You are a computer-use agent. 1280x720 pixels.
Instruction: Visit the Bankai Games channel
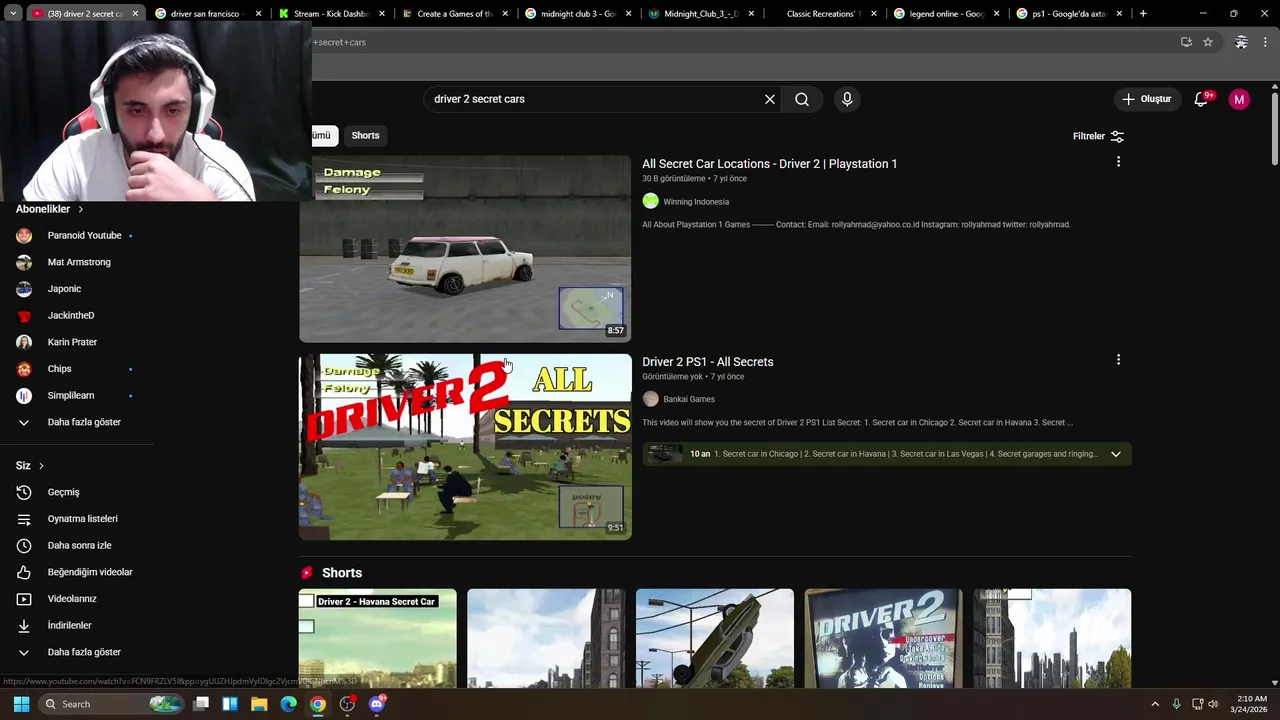[x=689, y=400]
